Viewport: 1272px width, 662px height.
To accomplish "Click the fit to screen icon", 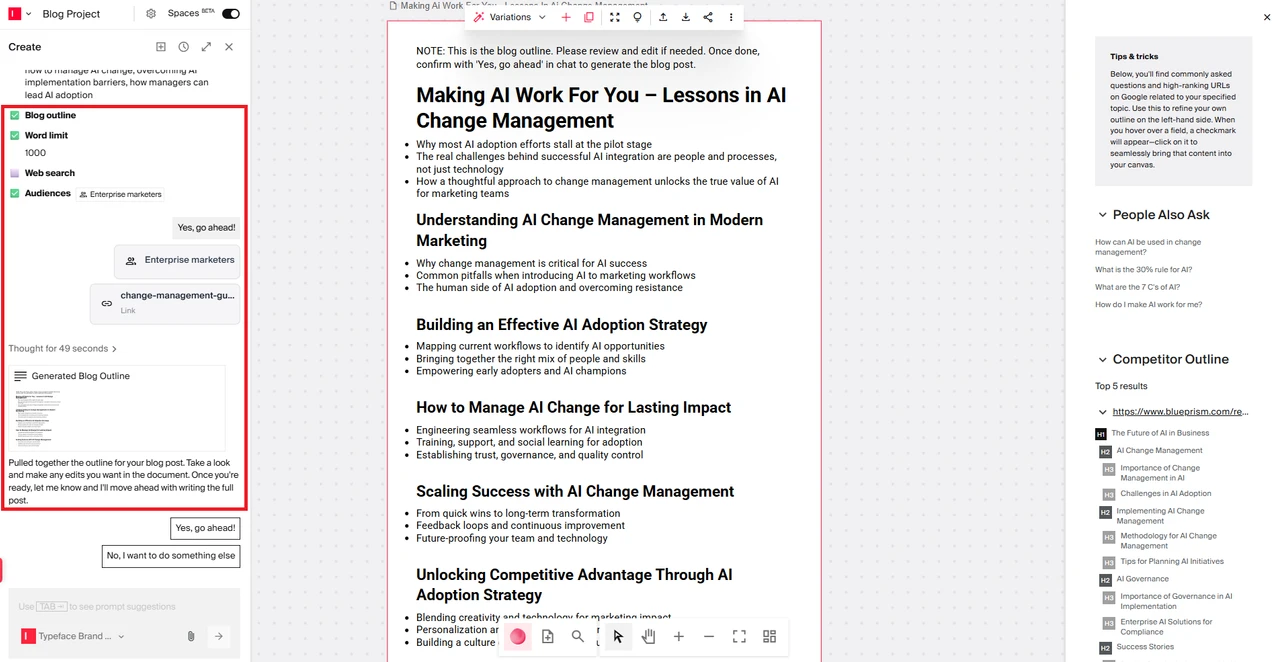I will [739, 636].
